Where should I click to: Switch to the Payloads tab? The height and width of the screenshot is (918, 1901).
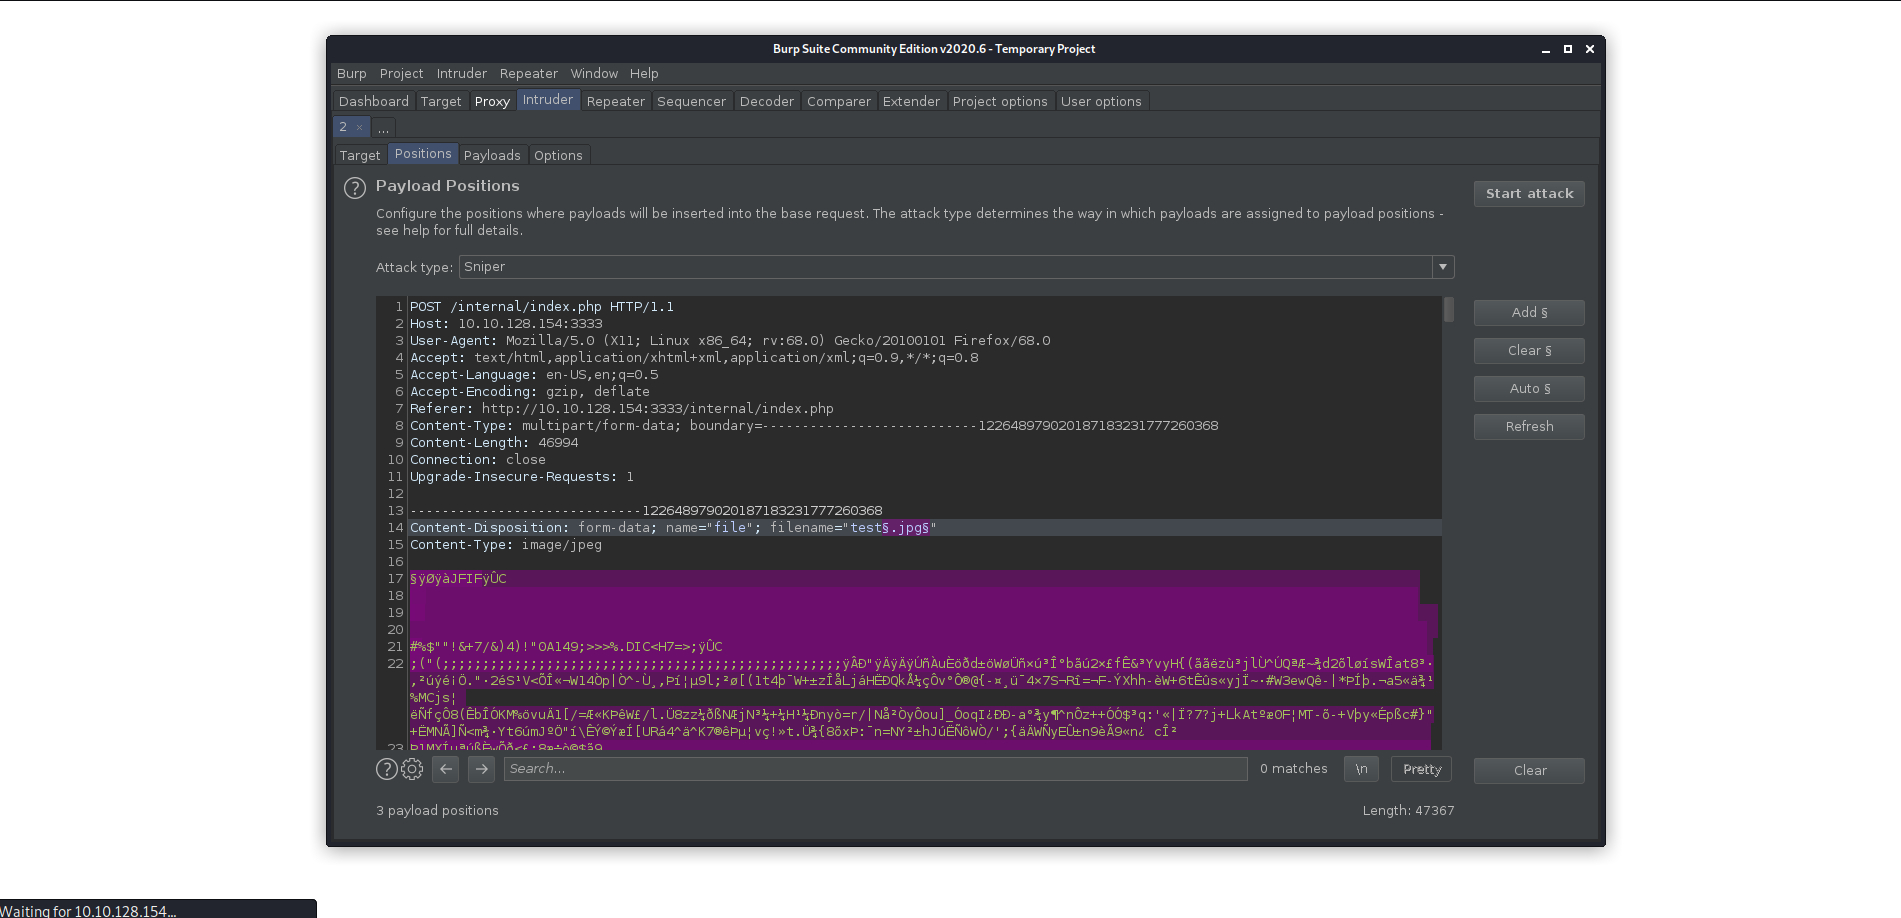point(492,155)
